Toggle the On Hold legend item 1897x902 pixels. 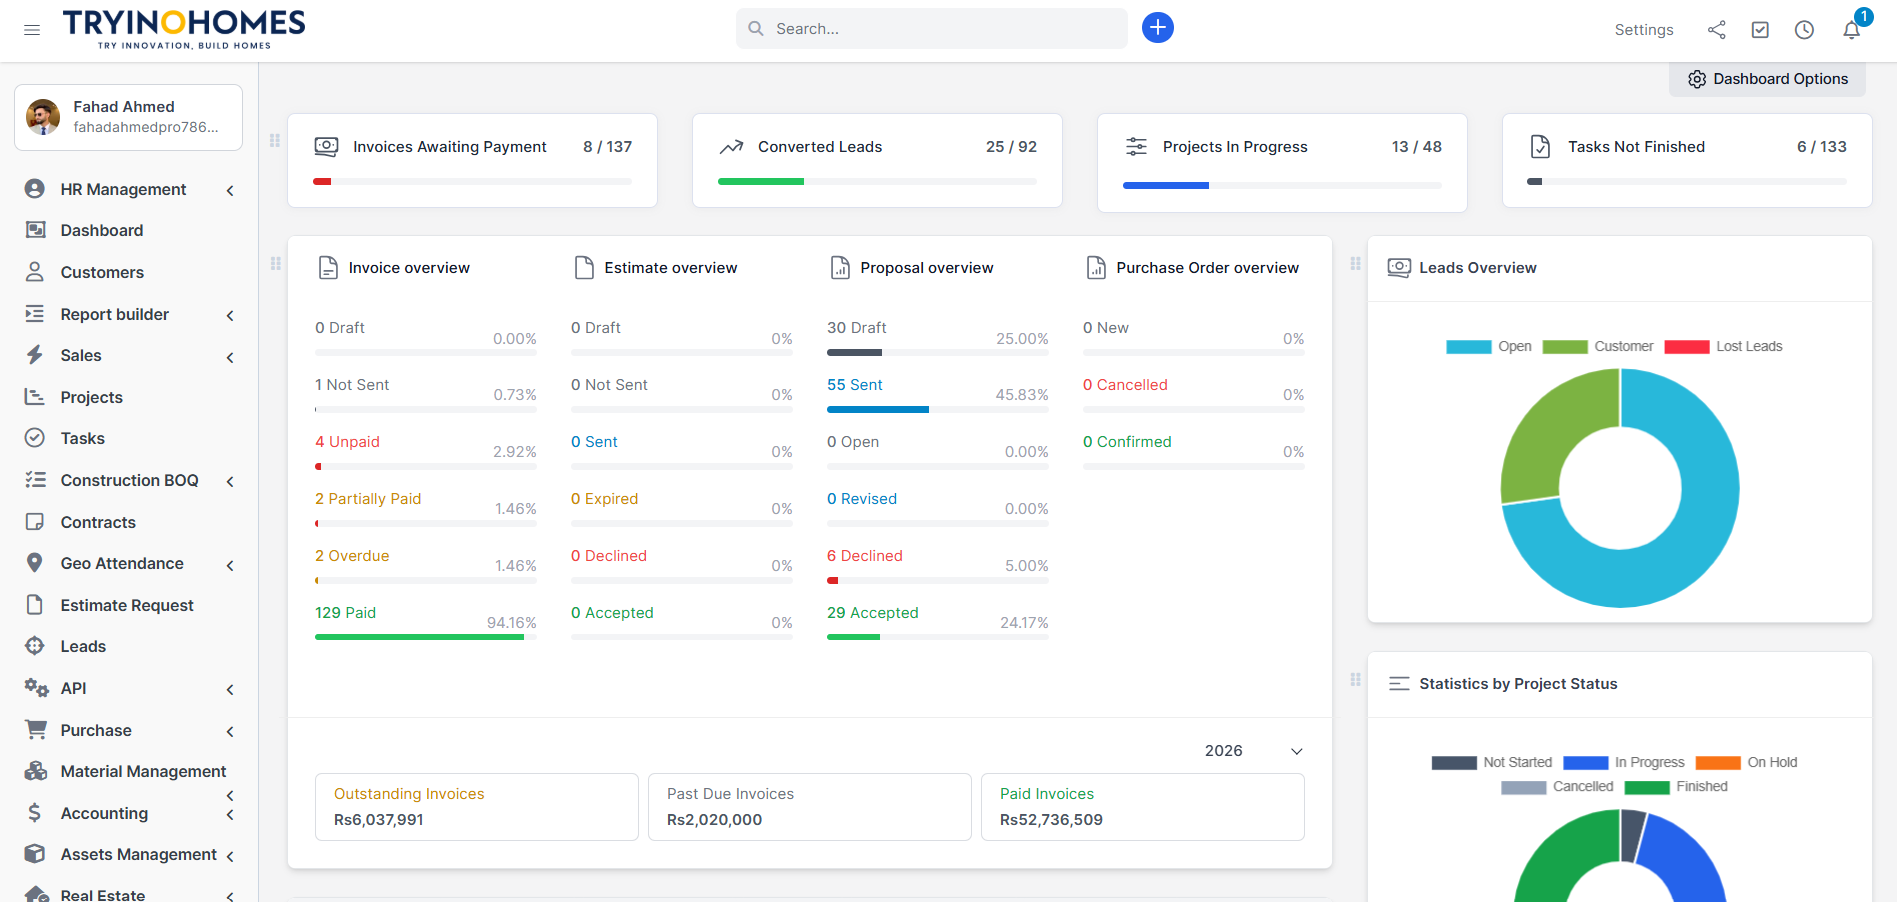[1747, 763]
